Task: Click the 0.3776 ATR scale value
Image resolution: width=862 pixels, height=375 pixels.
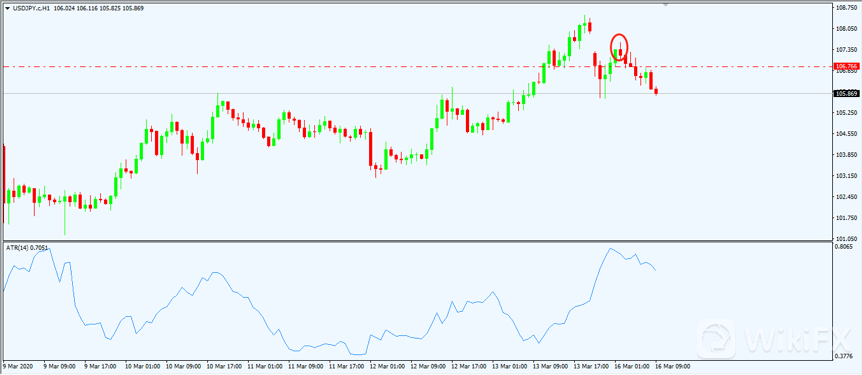Action: click(845, 355)
